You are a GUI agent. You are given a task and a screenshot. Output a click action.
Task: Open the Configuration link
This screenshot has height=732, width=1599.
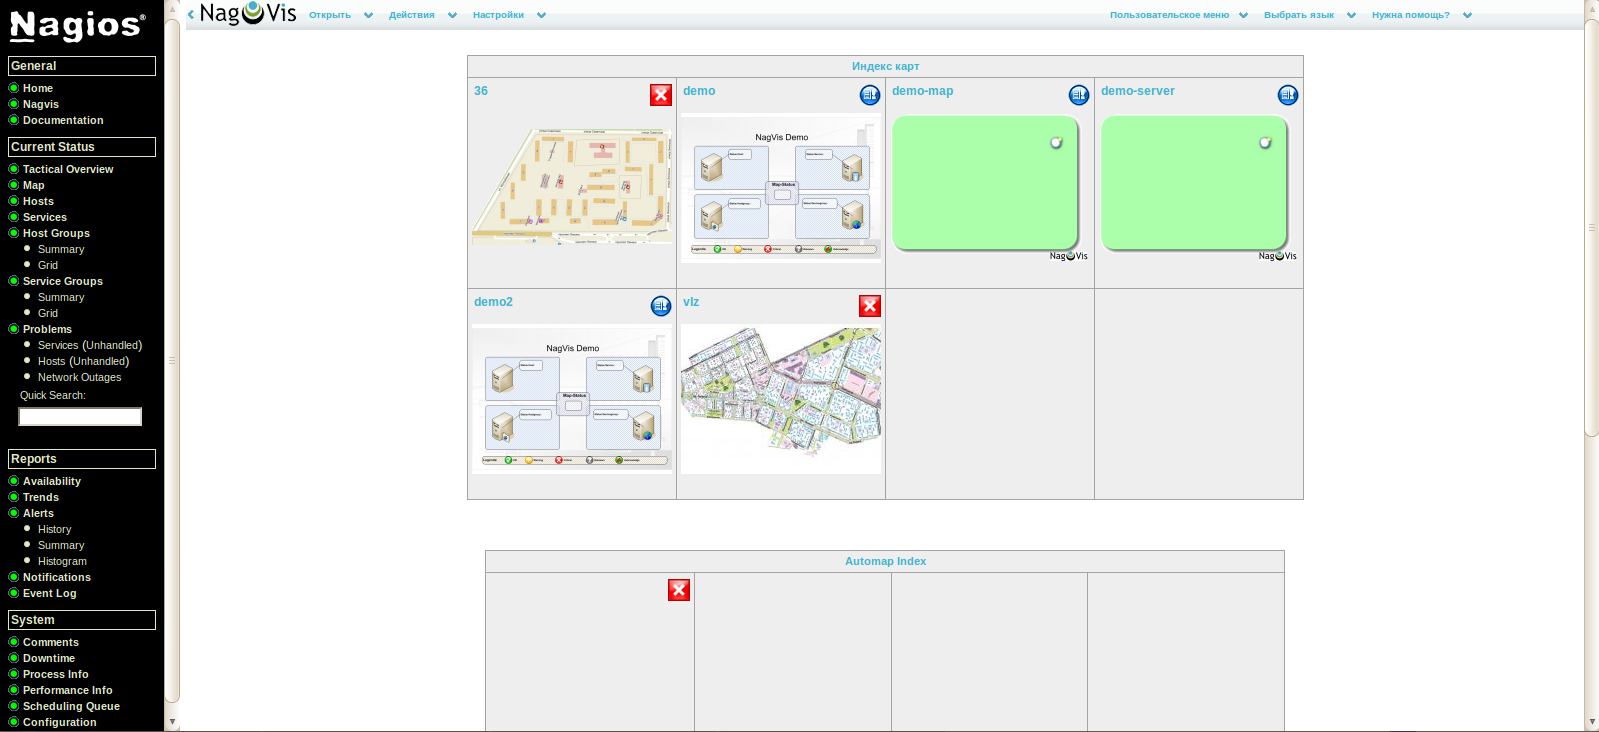[x=60, y=722]
